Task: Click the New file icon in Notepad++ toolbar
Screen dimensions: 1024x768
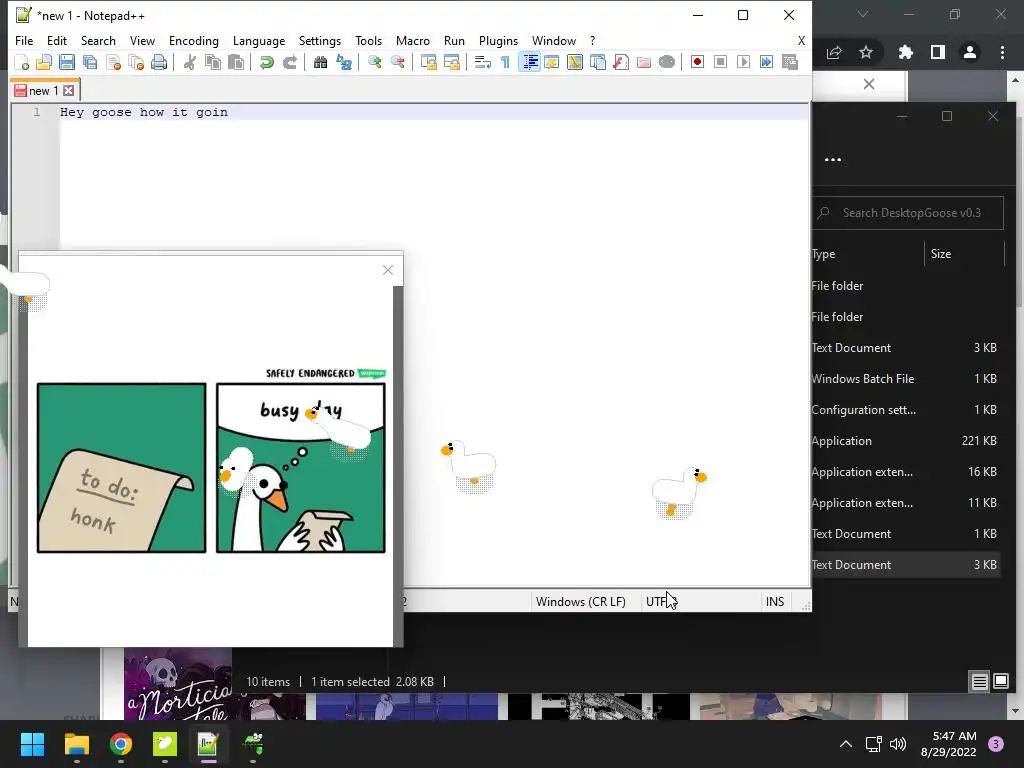Action: 22,62
